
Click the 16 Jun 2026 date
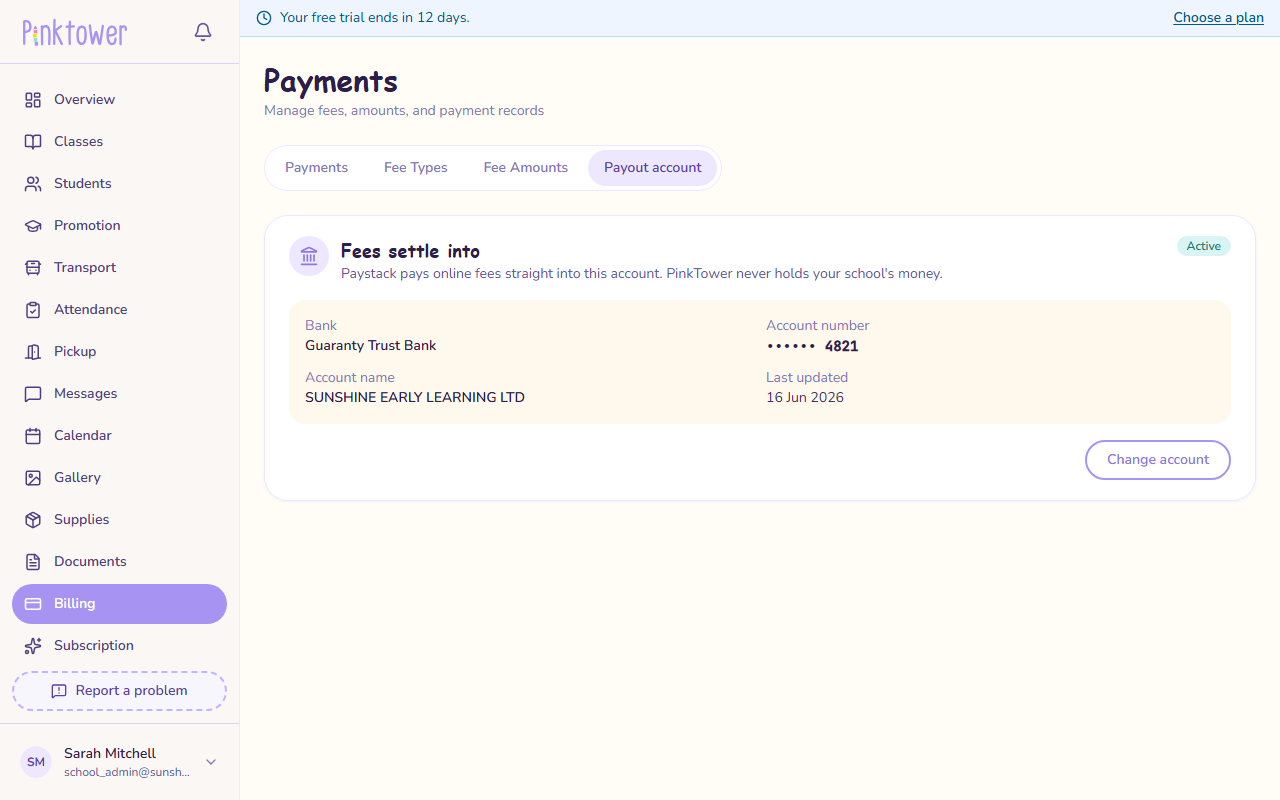[805, 398]
